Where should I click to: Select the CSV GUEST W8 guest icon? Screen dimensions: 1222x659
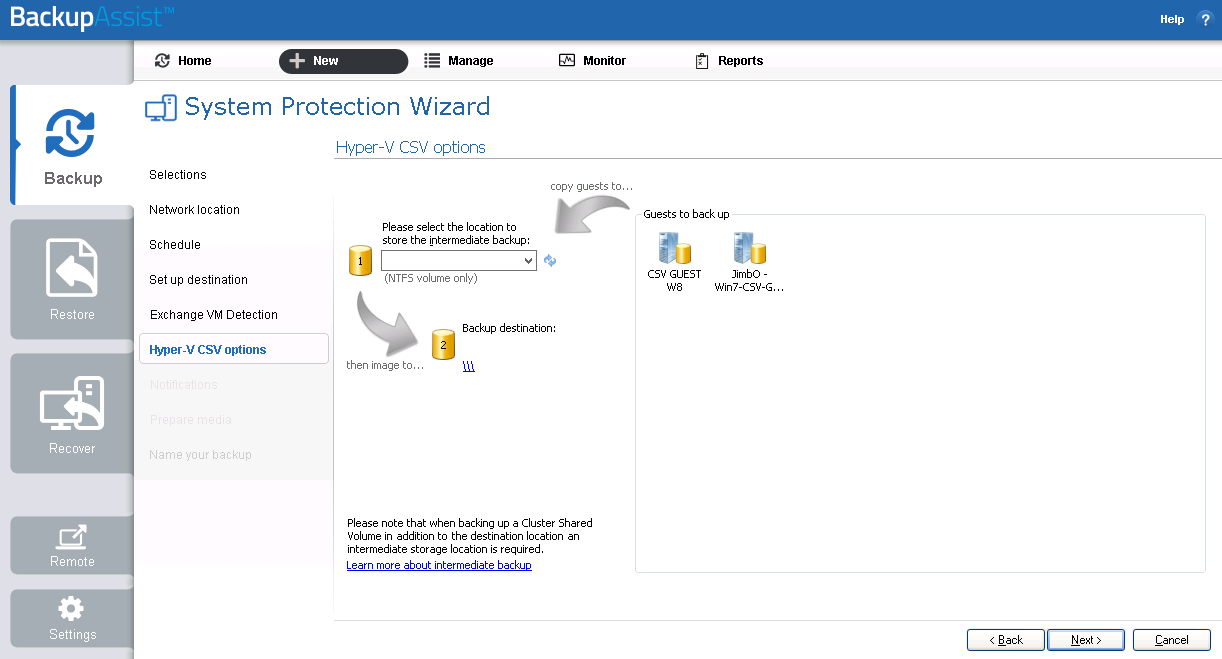tap(675, 262)
